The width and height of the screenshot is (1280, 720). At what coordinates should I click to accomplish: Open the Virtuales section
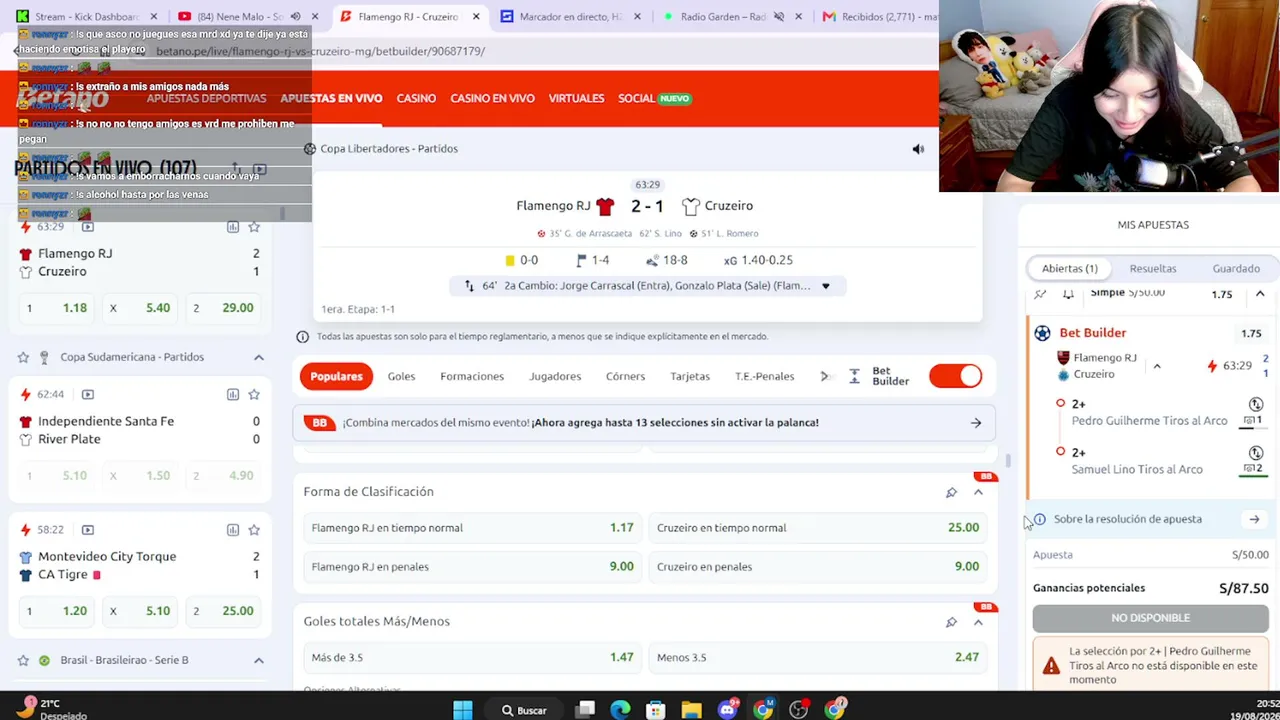(x=576, y=98)
